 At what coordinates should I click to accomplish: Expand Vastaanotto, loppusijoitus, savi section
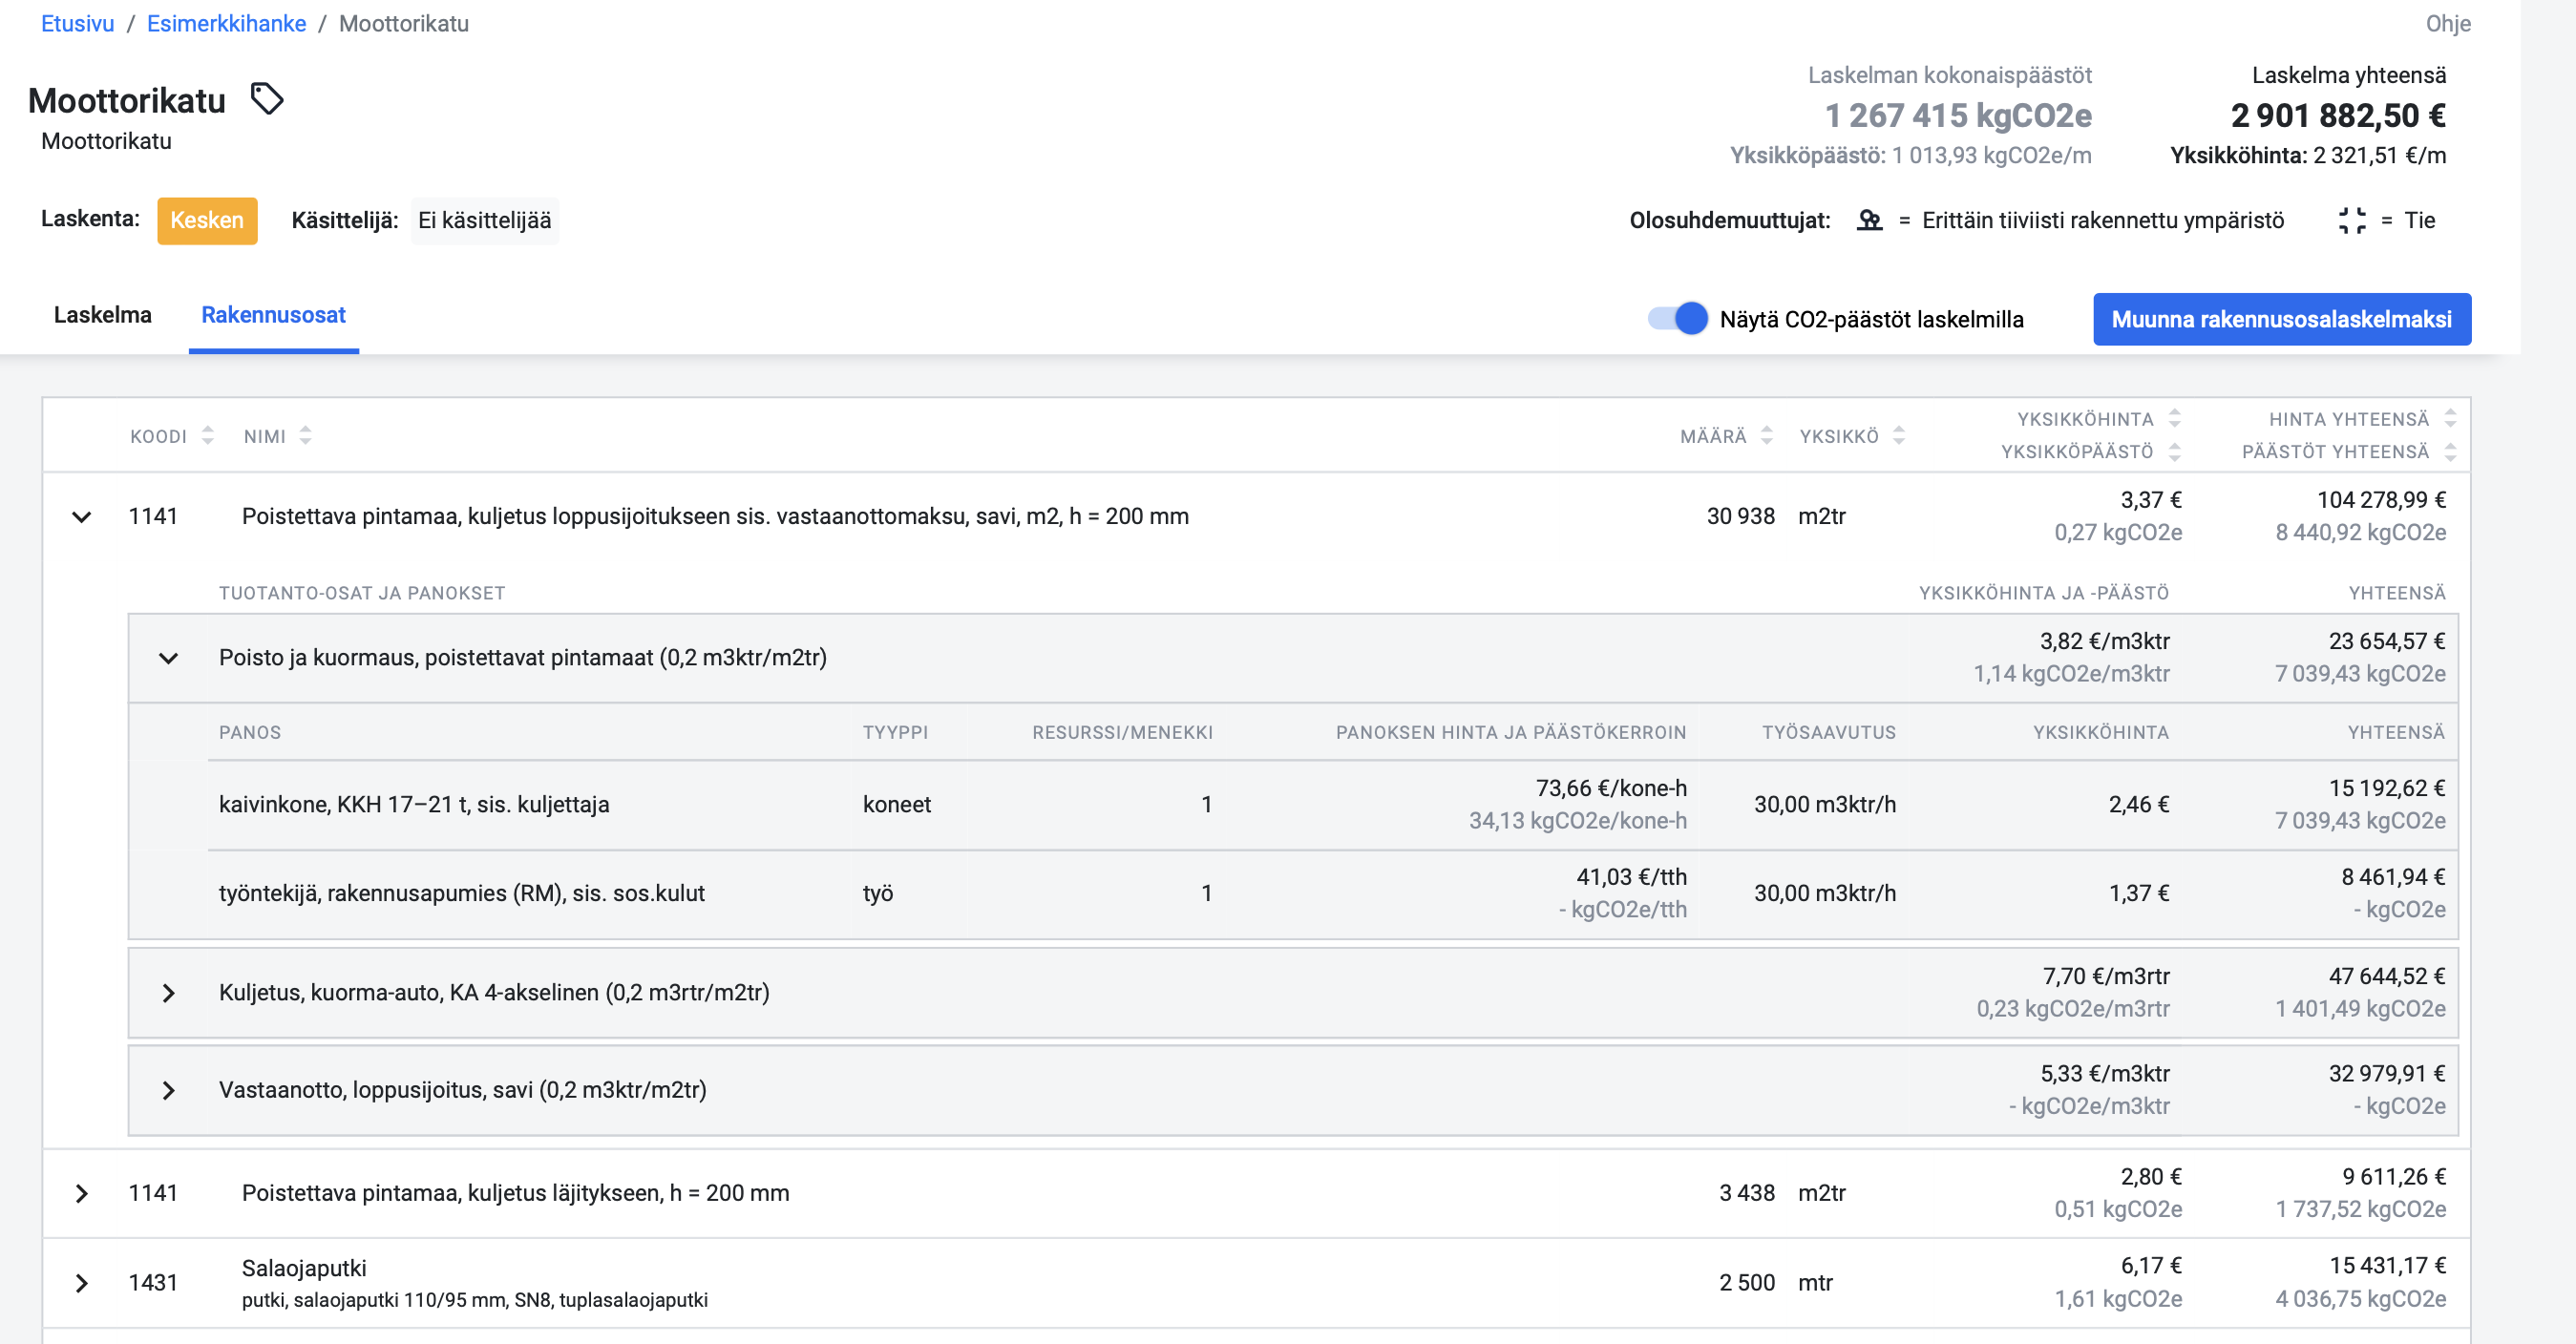(x=168, y=1090)
